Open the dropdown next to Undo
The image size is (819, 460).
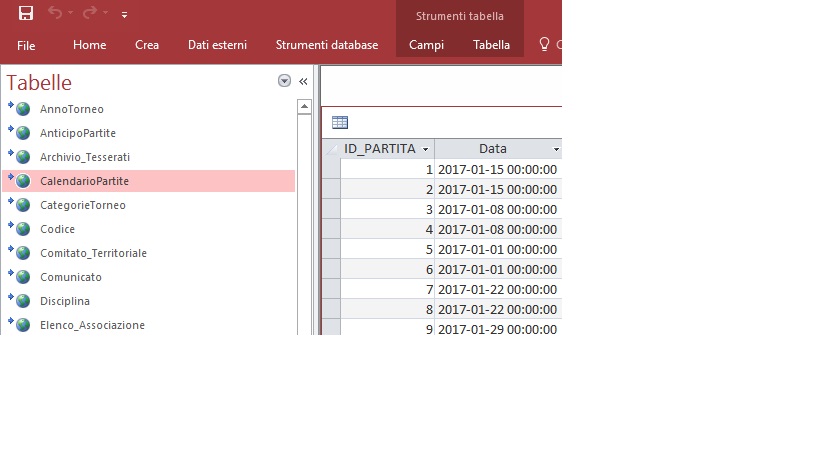coord(71,13)
